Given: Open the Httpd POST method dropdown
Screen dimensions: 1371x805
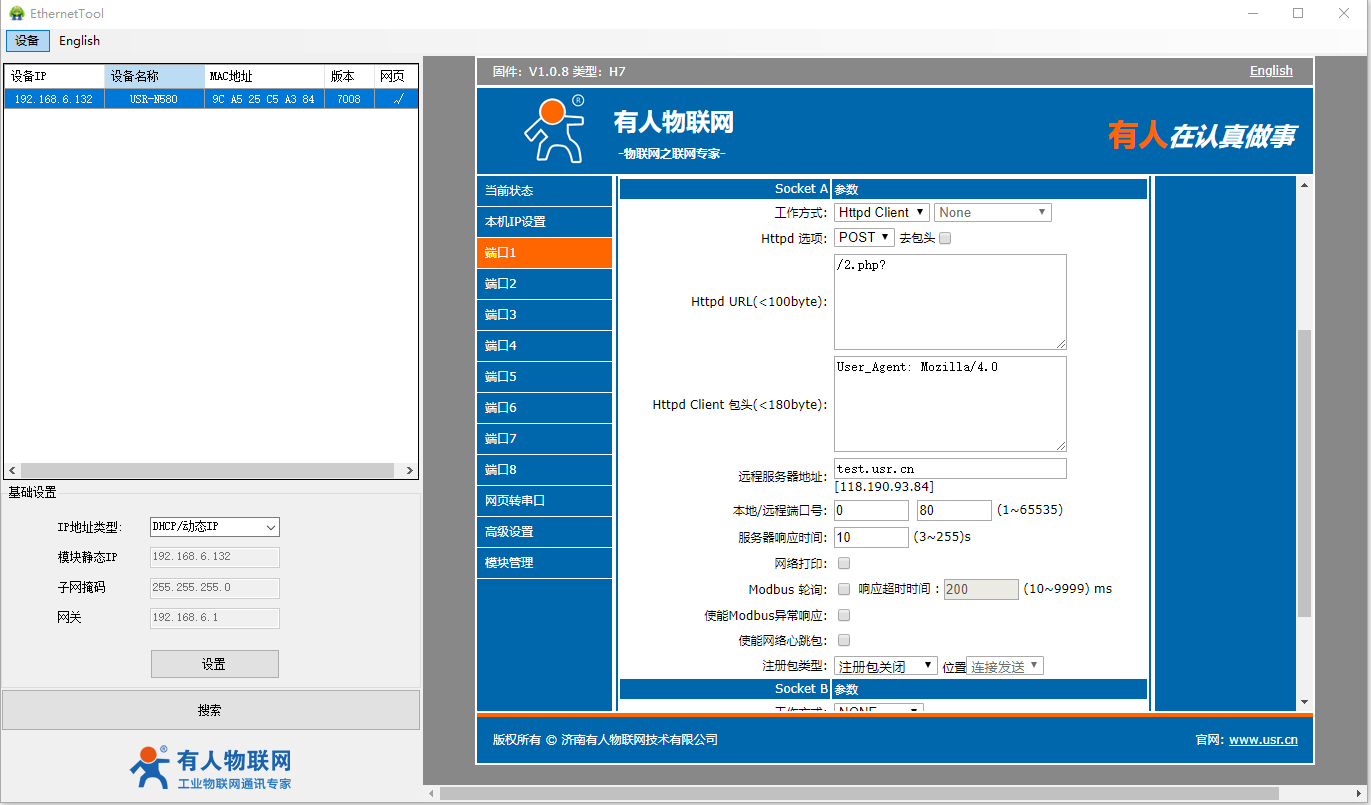Looking at the screenshot, I should click(x=864, y=237).
